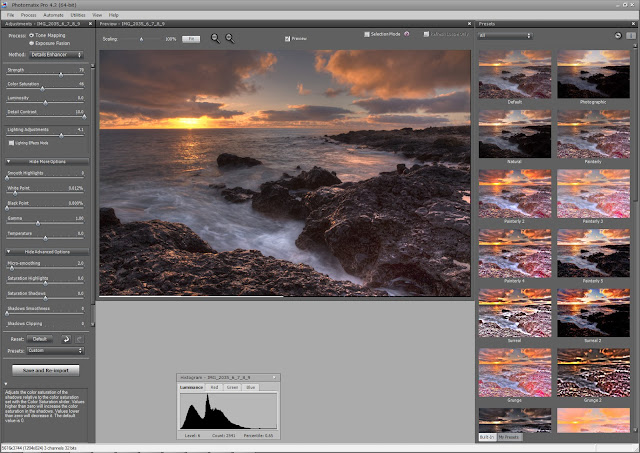Click the Selection Mode help icon

[x=407, y=35]
